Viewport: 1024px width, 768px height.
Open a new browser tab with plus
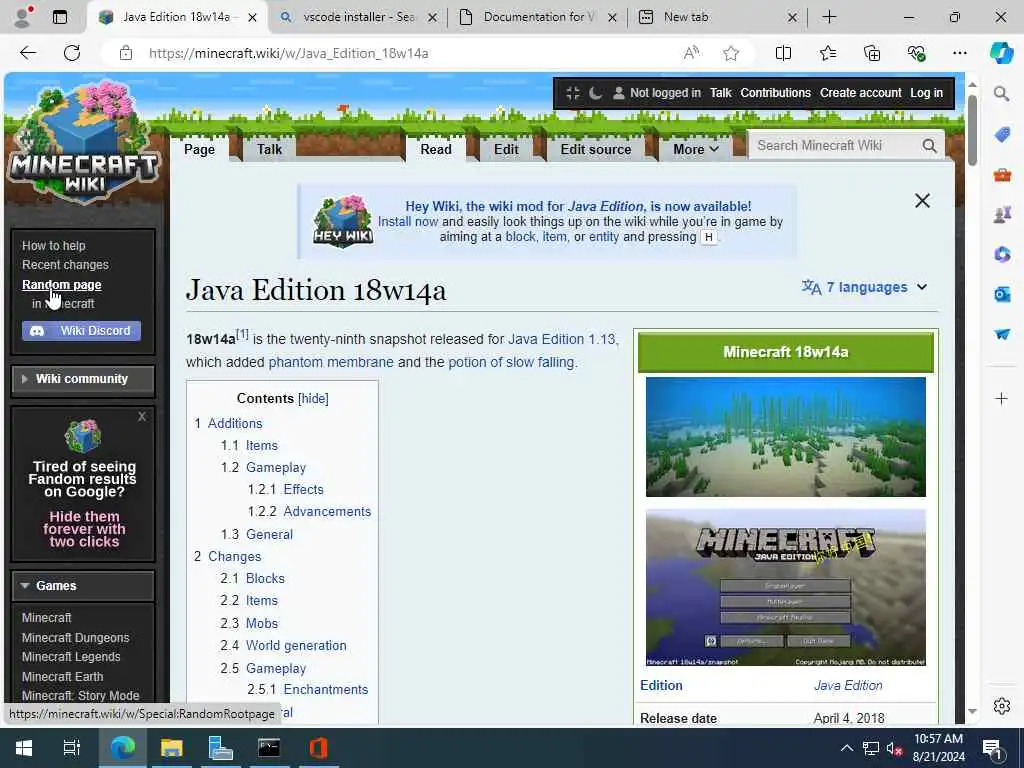tap(829, 17)
